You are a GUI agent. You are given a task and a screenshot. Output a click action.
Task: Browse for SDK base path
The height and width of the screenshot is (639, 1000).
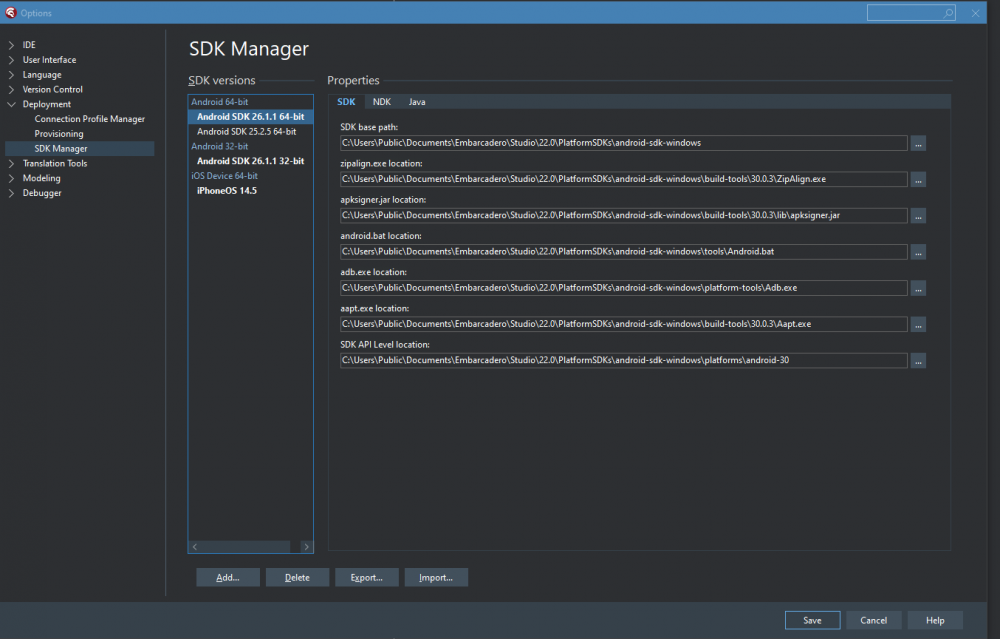point(918,143)
